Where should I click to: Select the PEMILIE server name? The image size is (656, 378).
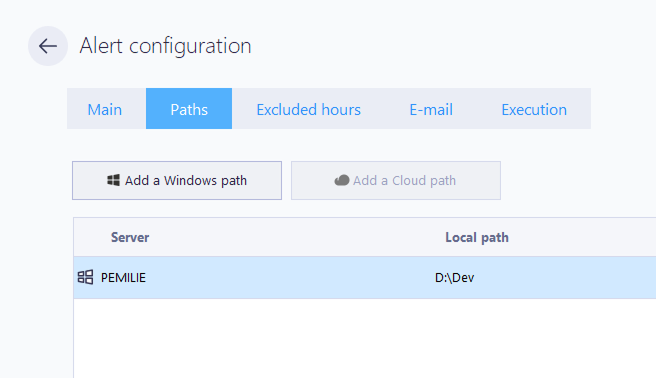pyautogui.click(x=123, y=278)
